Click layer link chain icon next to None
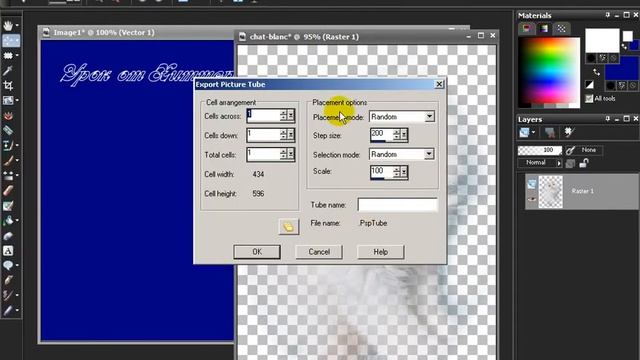Viewport: 640px width, 360px height. coord(571,150)
